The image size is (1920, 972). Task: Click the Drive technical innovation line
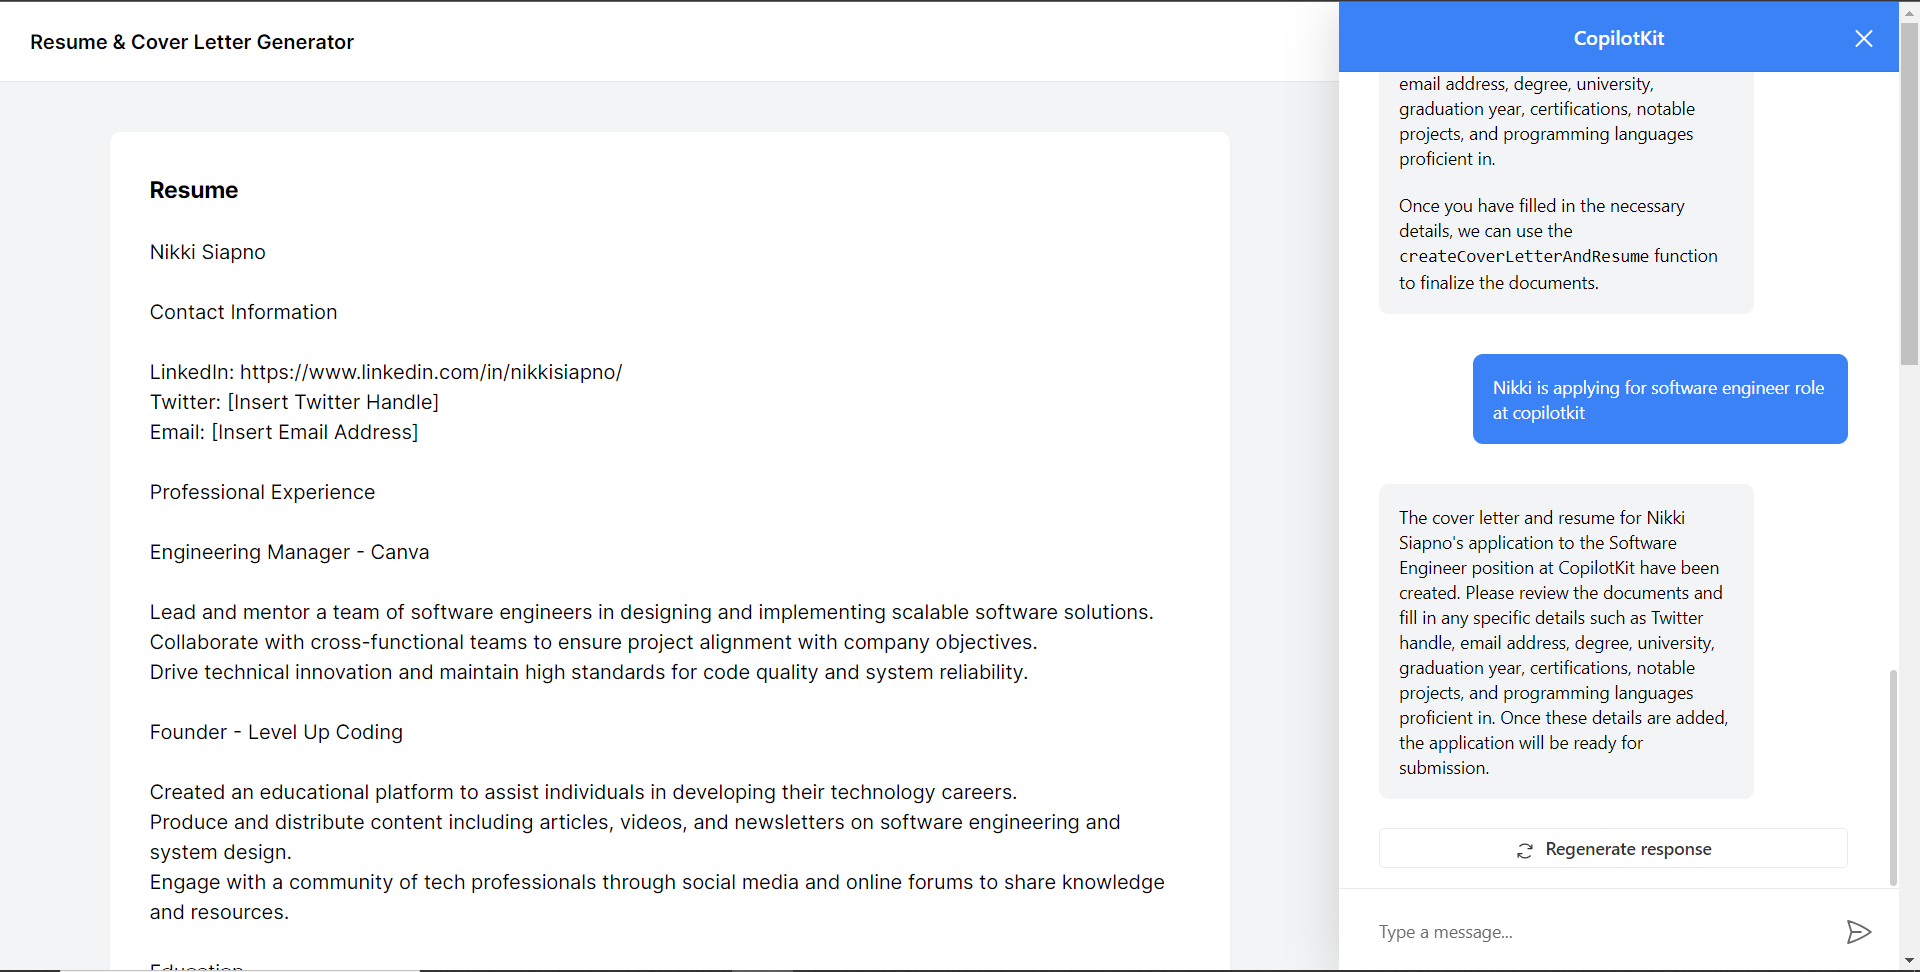click(589, 672)
